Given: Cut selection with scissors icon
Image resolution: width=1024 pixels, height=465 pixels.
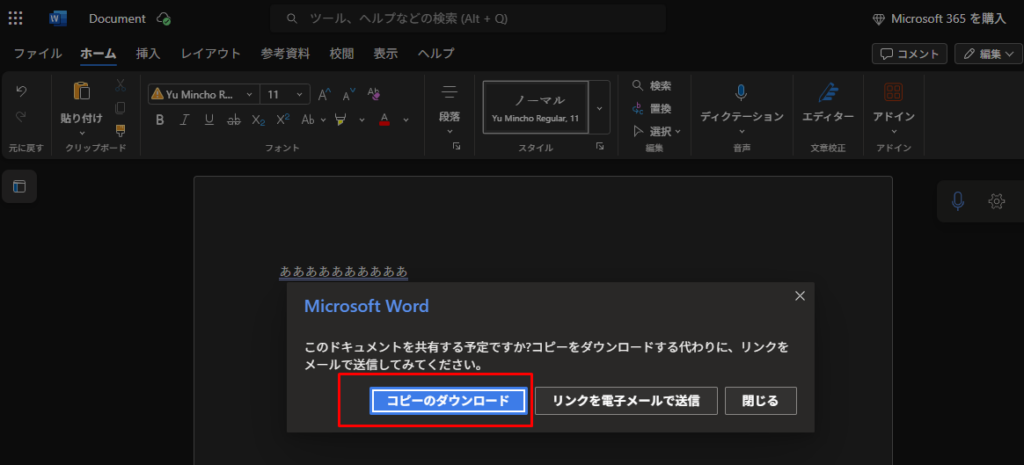Looking at the screenshot, I should (x=120, y=85).
